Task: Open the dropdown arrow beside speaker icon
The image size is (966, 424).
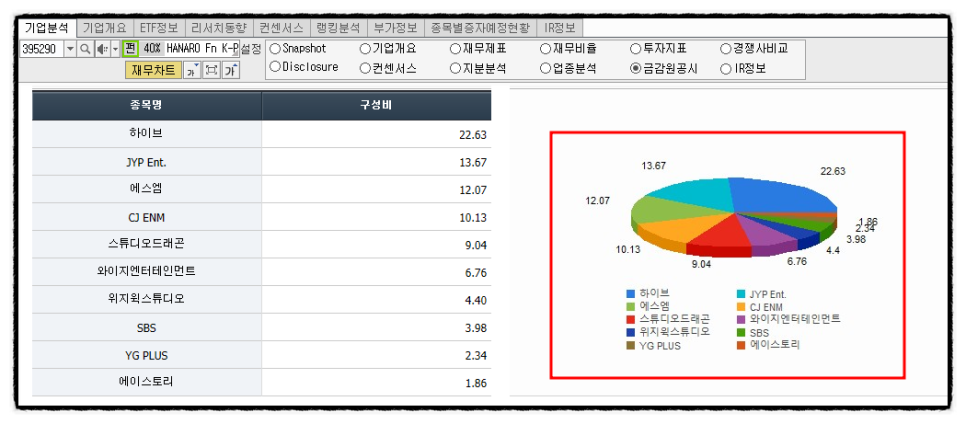Action: tap(115, 49)
